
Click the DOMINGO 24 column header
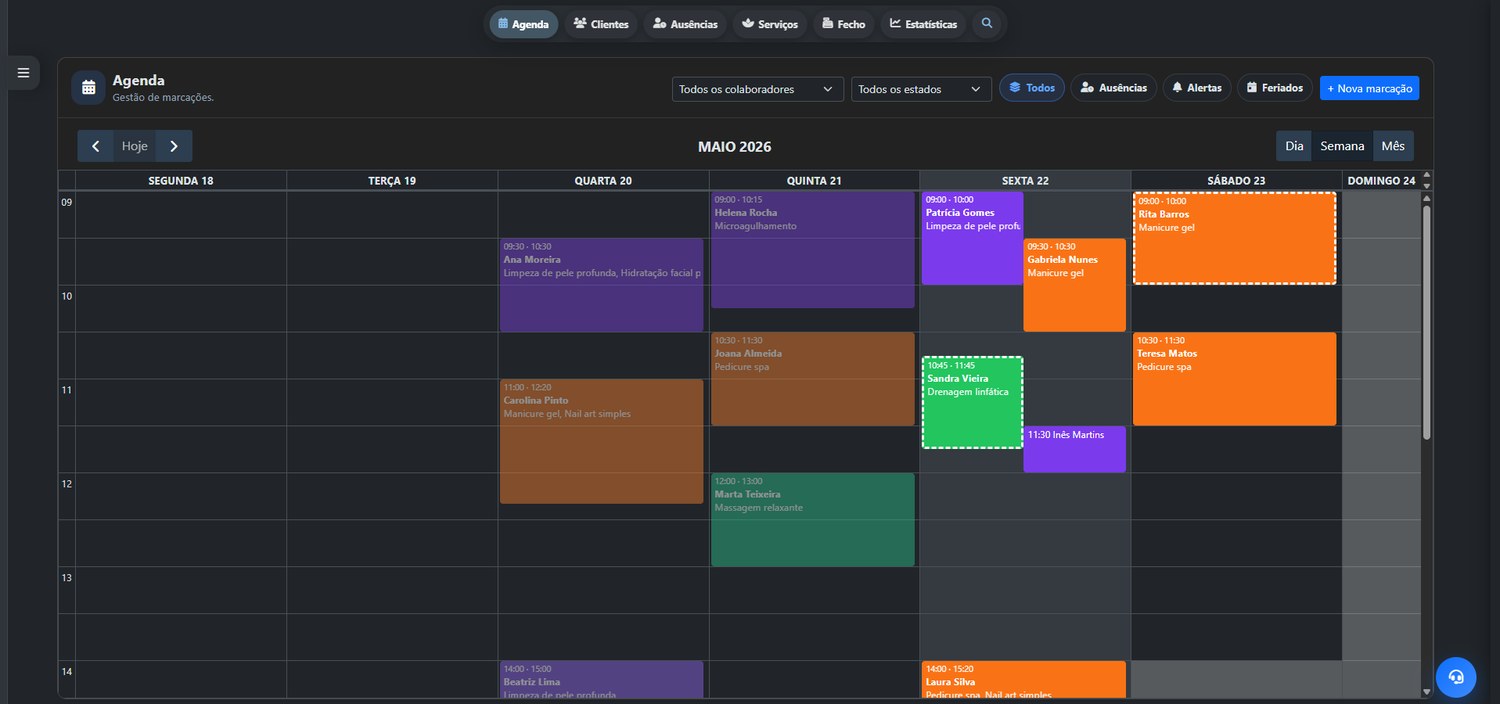[1381, 181]
